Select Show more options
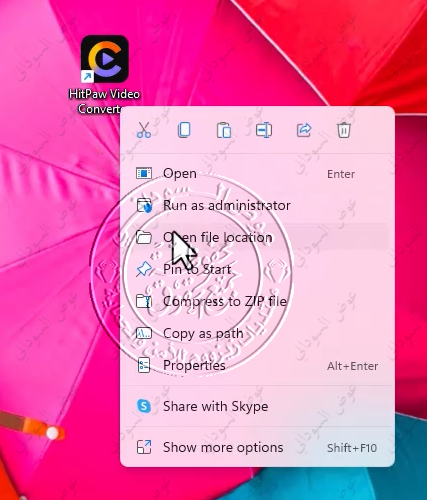 (257, 447)
